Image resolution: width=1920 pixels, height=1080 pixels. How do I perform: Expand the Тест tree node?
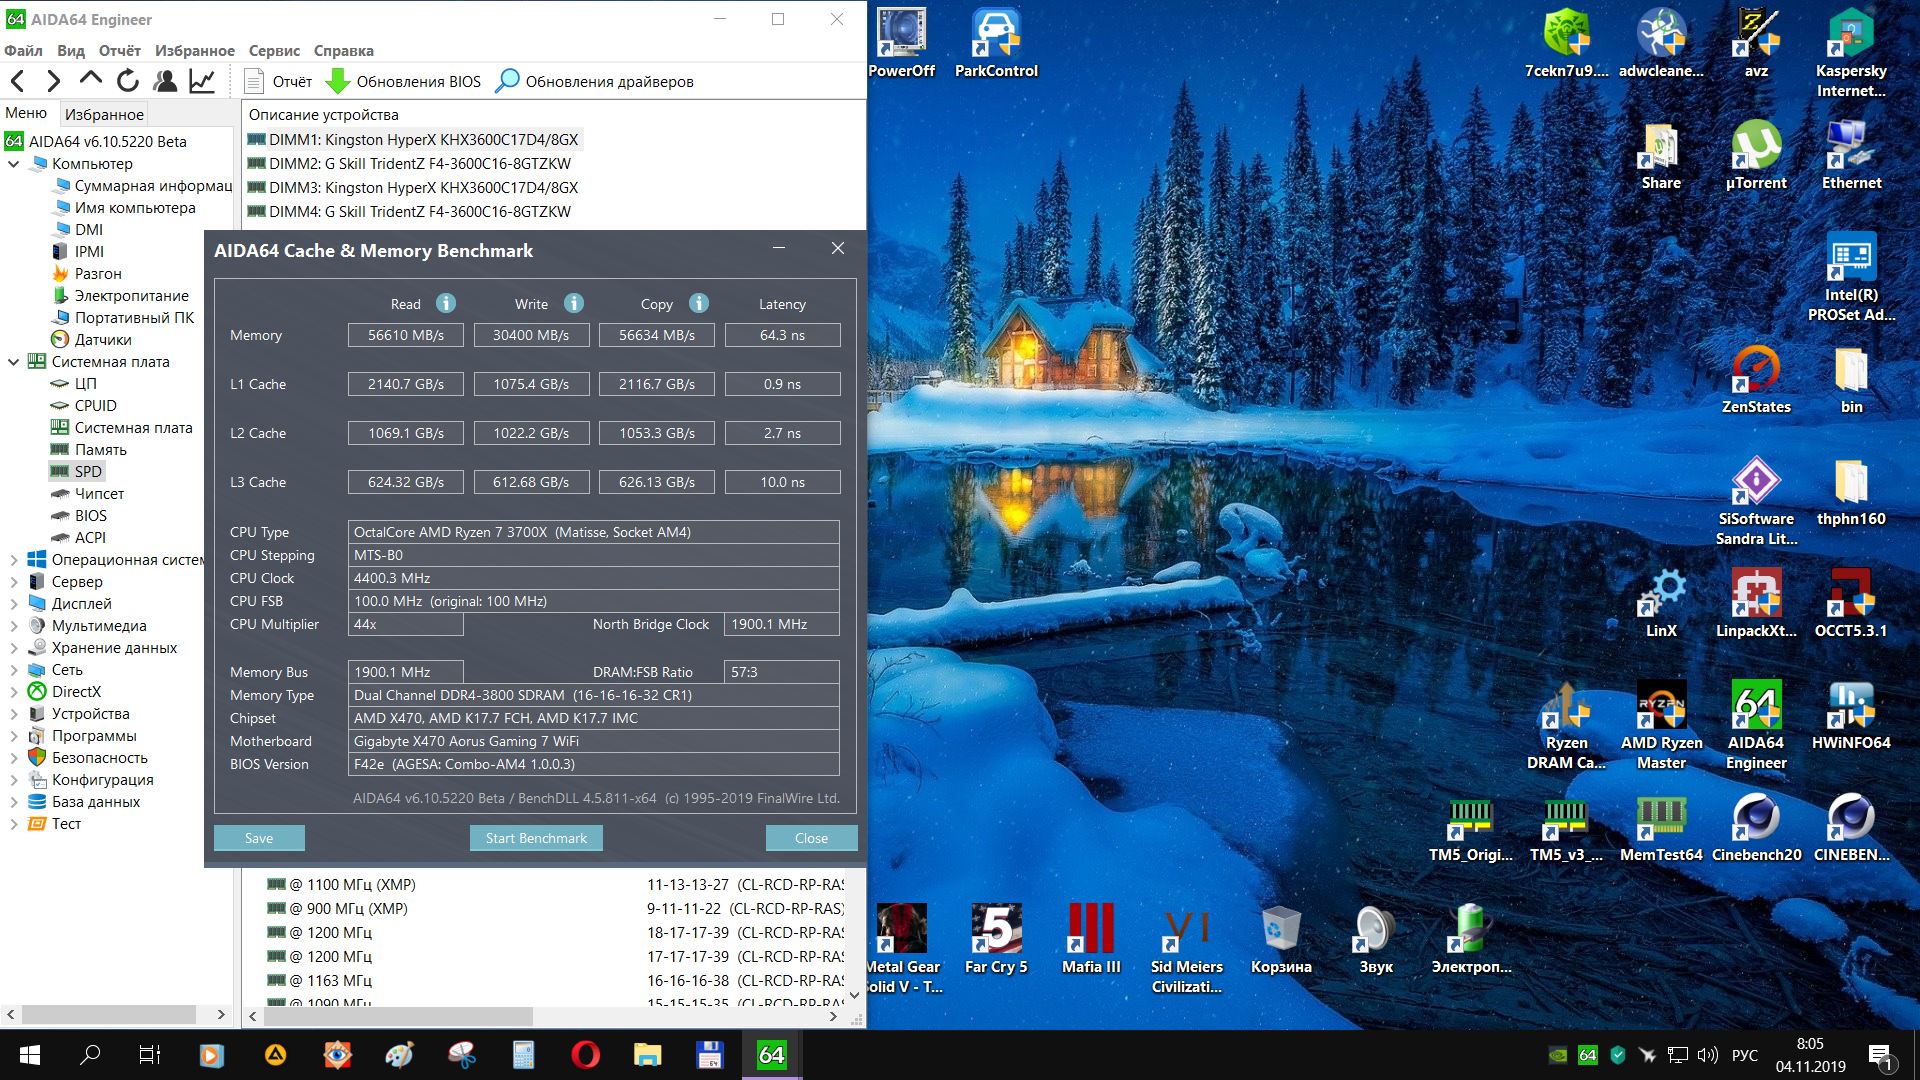[x=14, y=824]
